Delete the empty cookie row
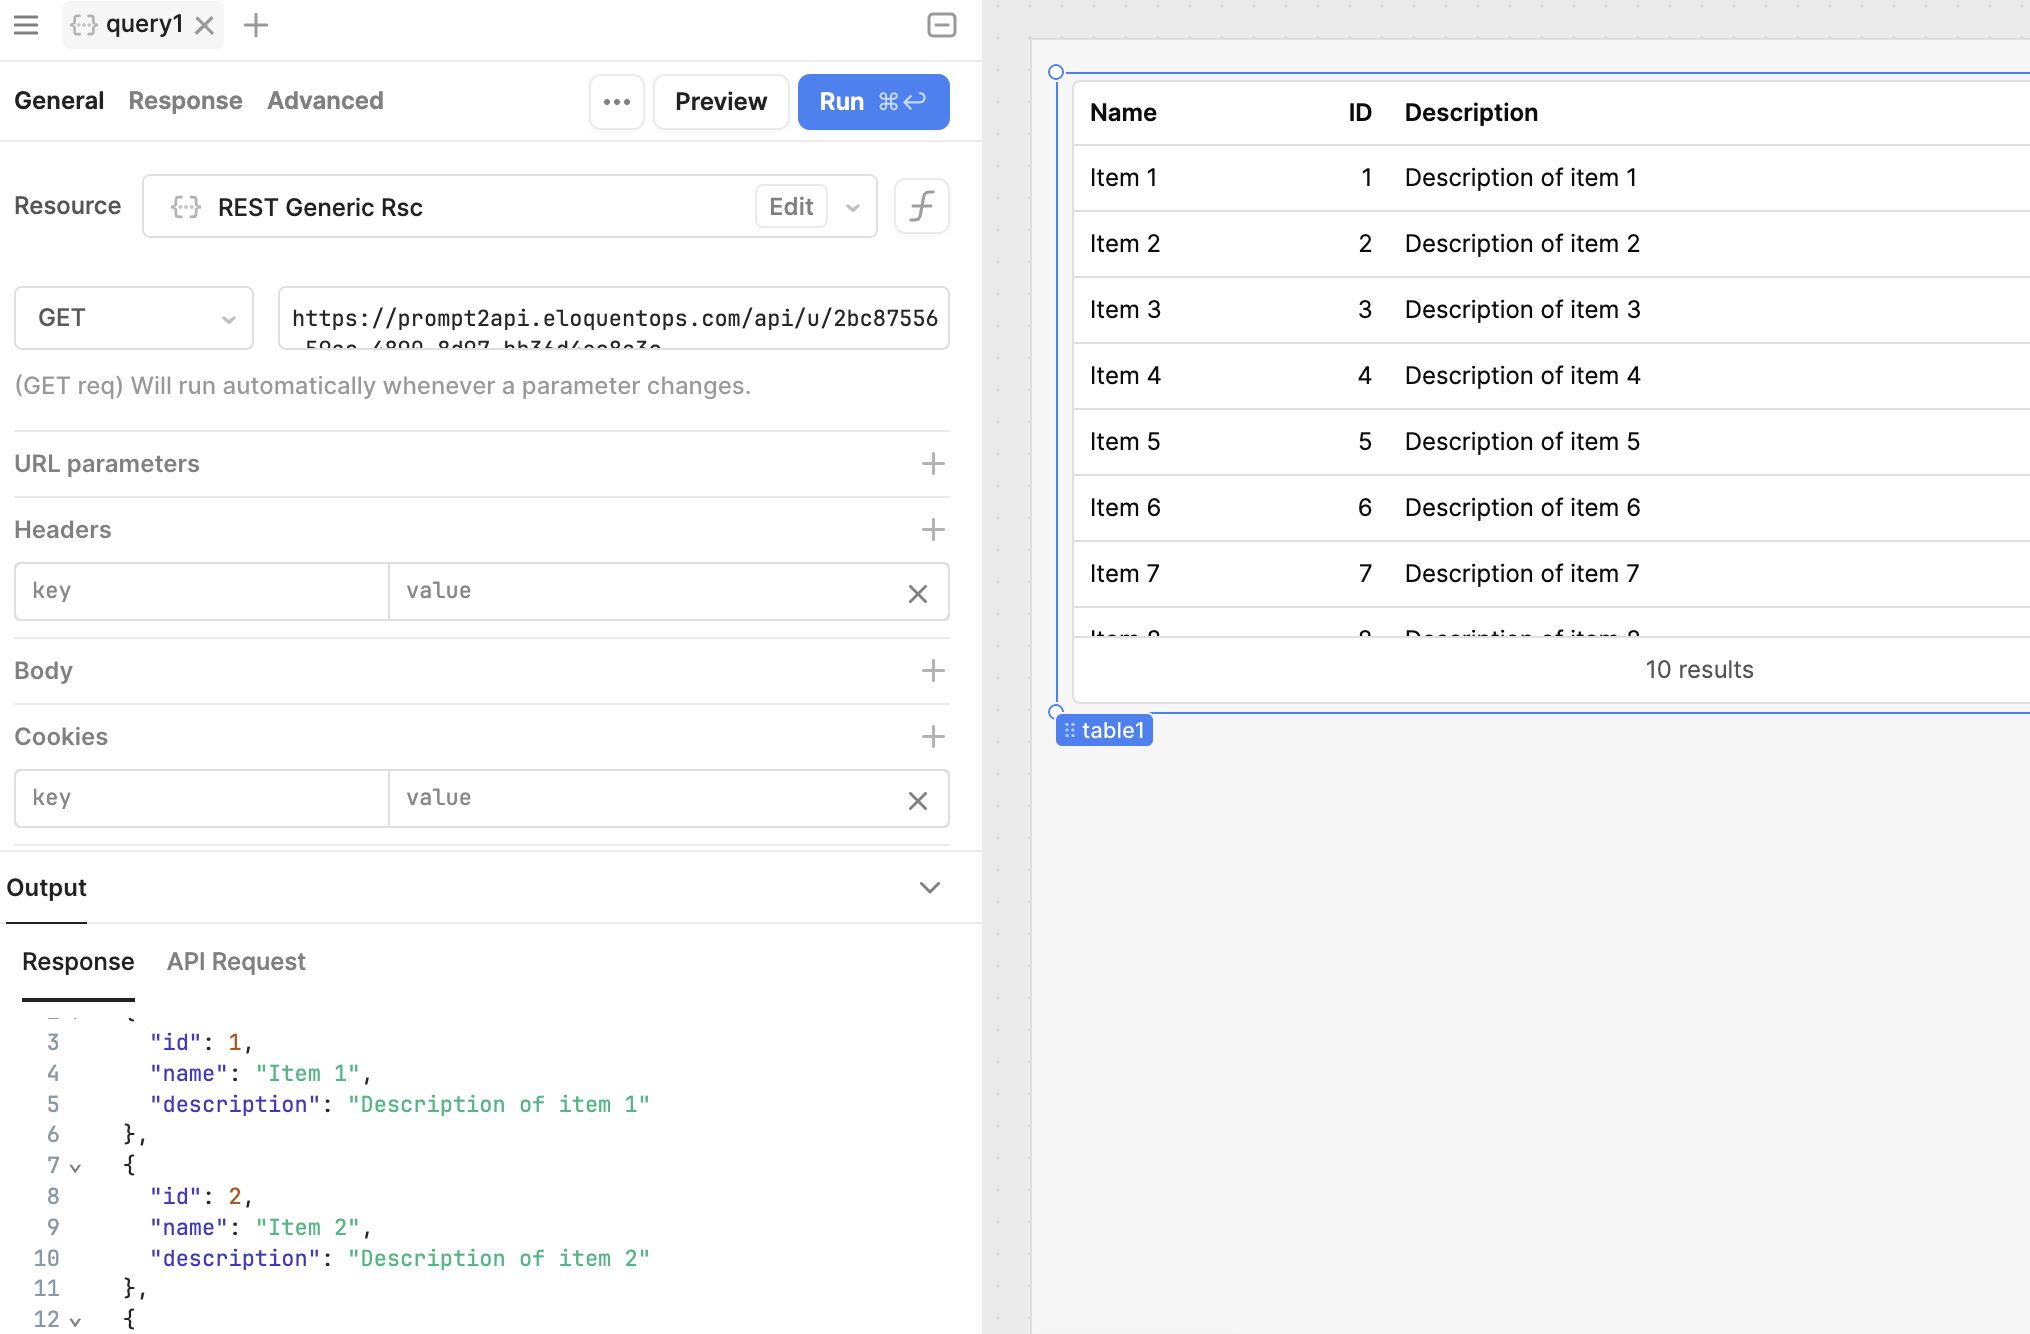 (x=917, y=801)
